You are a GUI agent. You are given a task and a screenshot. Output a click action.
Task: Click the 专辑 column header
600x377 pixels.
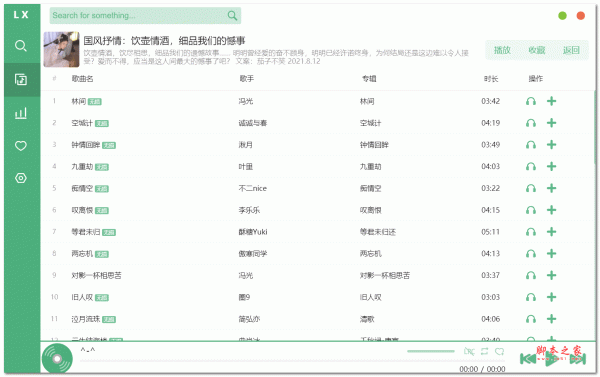[369, 79]
